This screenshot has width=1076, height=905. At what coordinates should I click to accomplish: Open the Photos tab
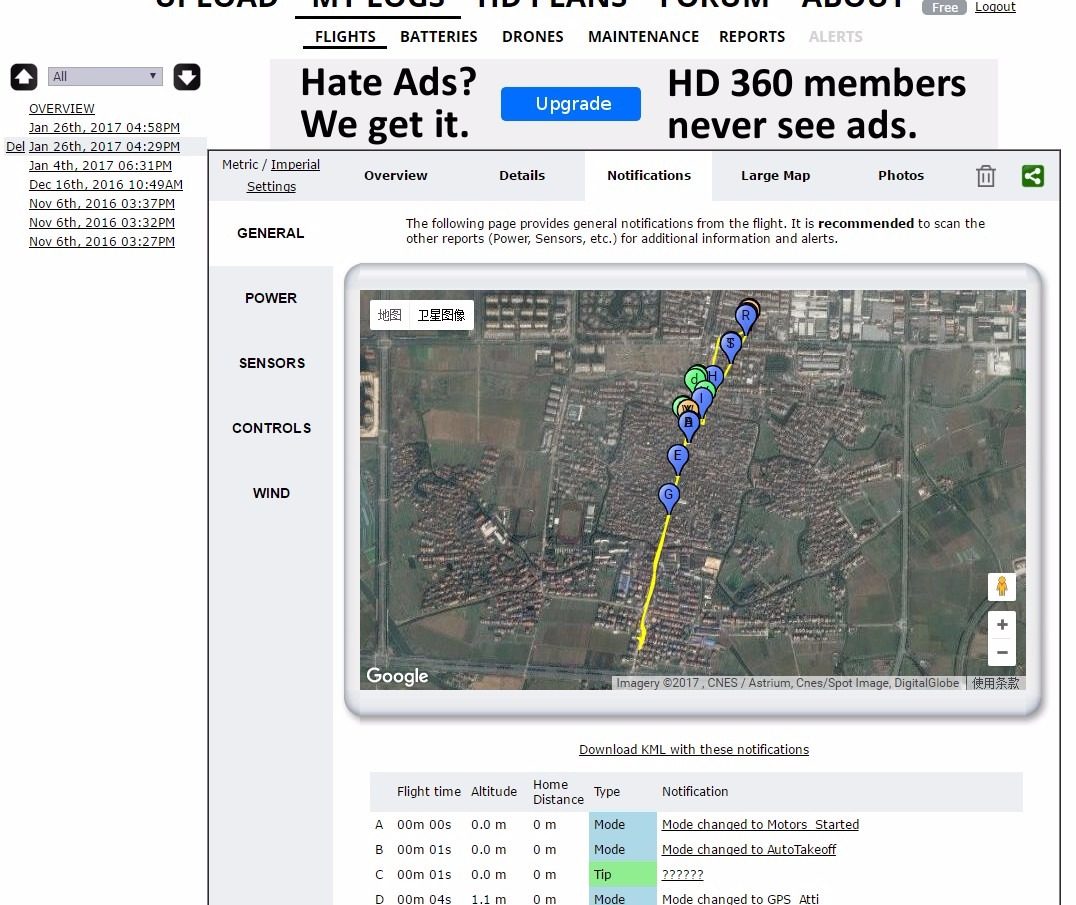click(901, 176)
